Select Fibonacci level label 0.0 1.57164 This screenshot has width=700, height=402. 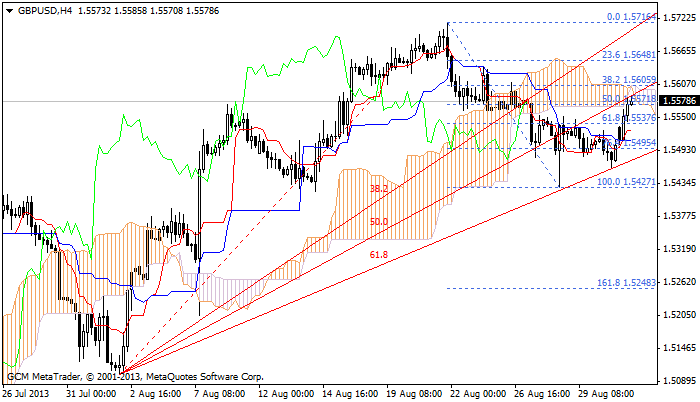pos(631,17)
